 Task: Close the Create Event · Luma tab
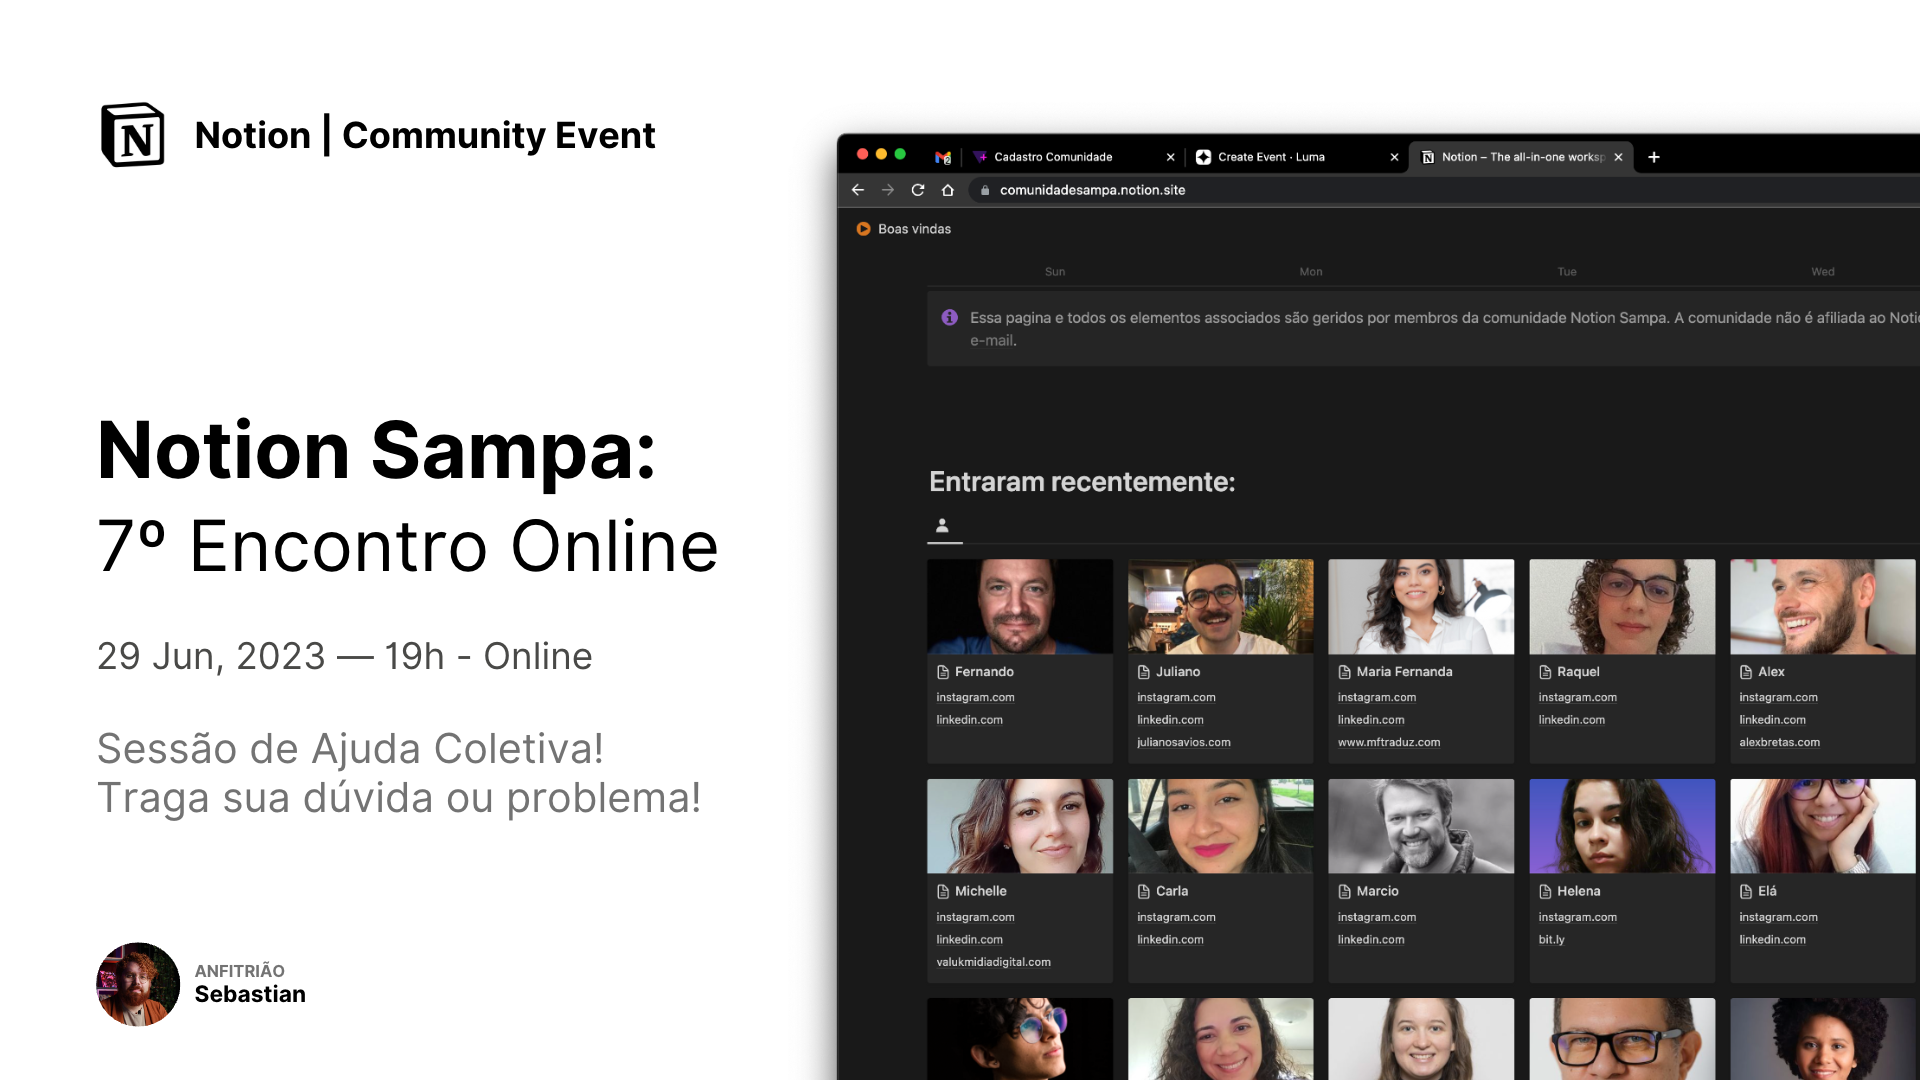(x=1395, y=157)
